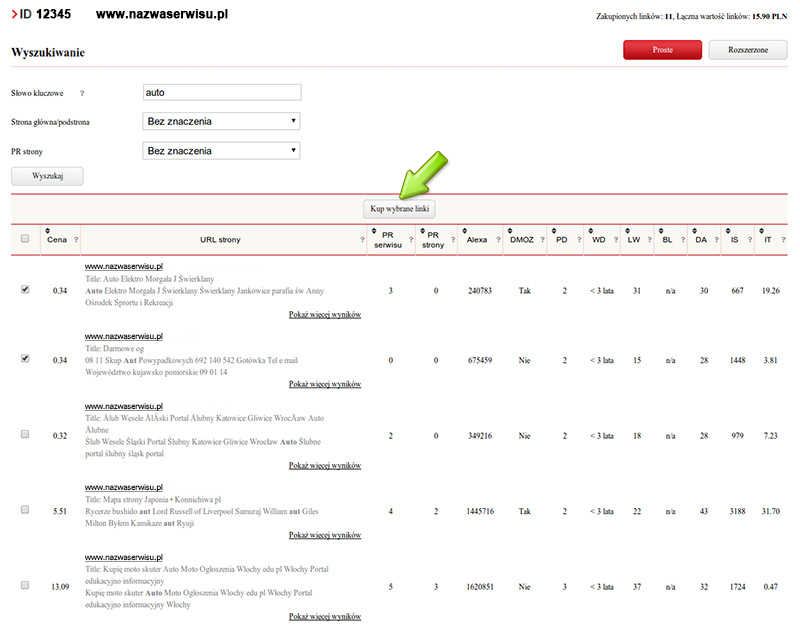Open the www.nazwaserwisu.pl link in the 13.09 row

(x=123, y=557)
